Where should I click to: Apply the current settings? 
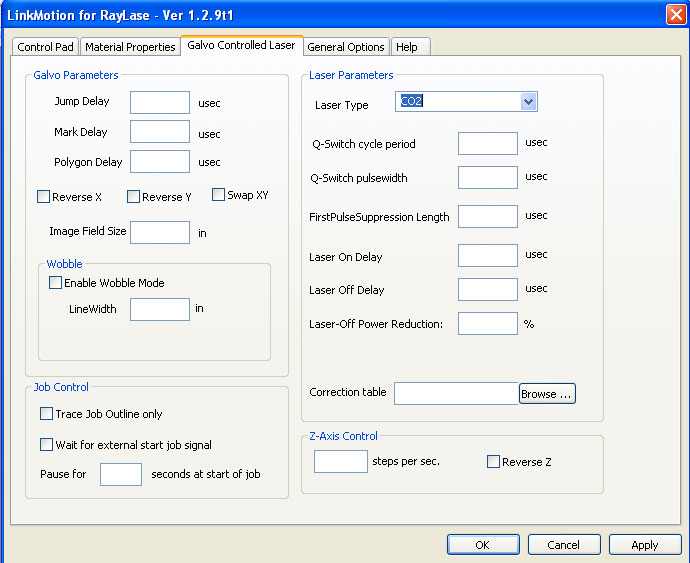pos(645,545)
